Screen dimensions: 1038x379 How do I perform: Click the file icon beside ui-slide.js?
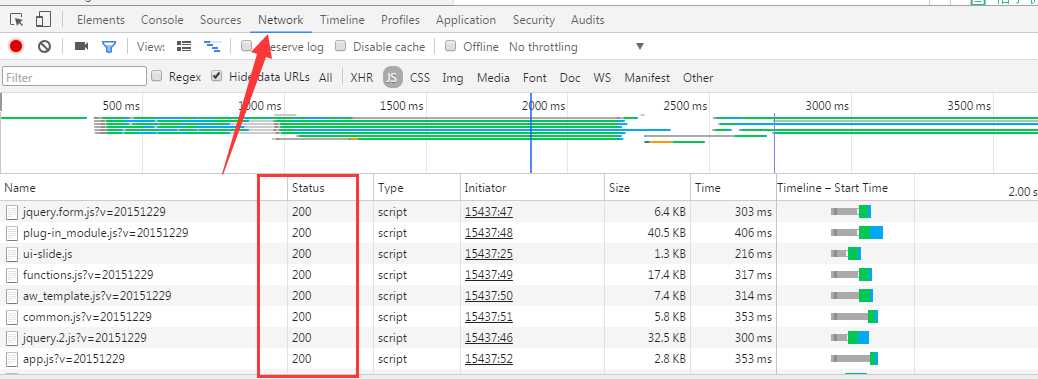(x=12, y=254)
